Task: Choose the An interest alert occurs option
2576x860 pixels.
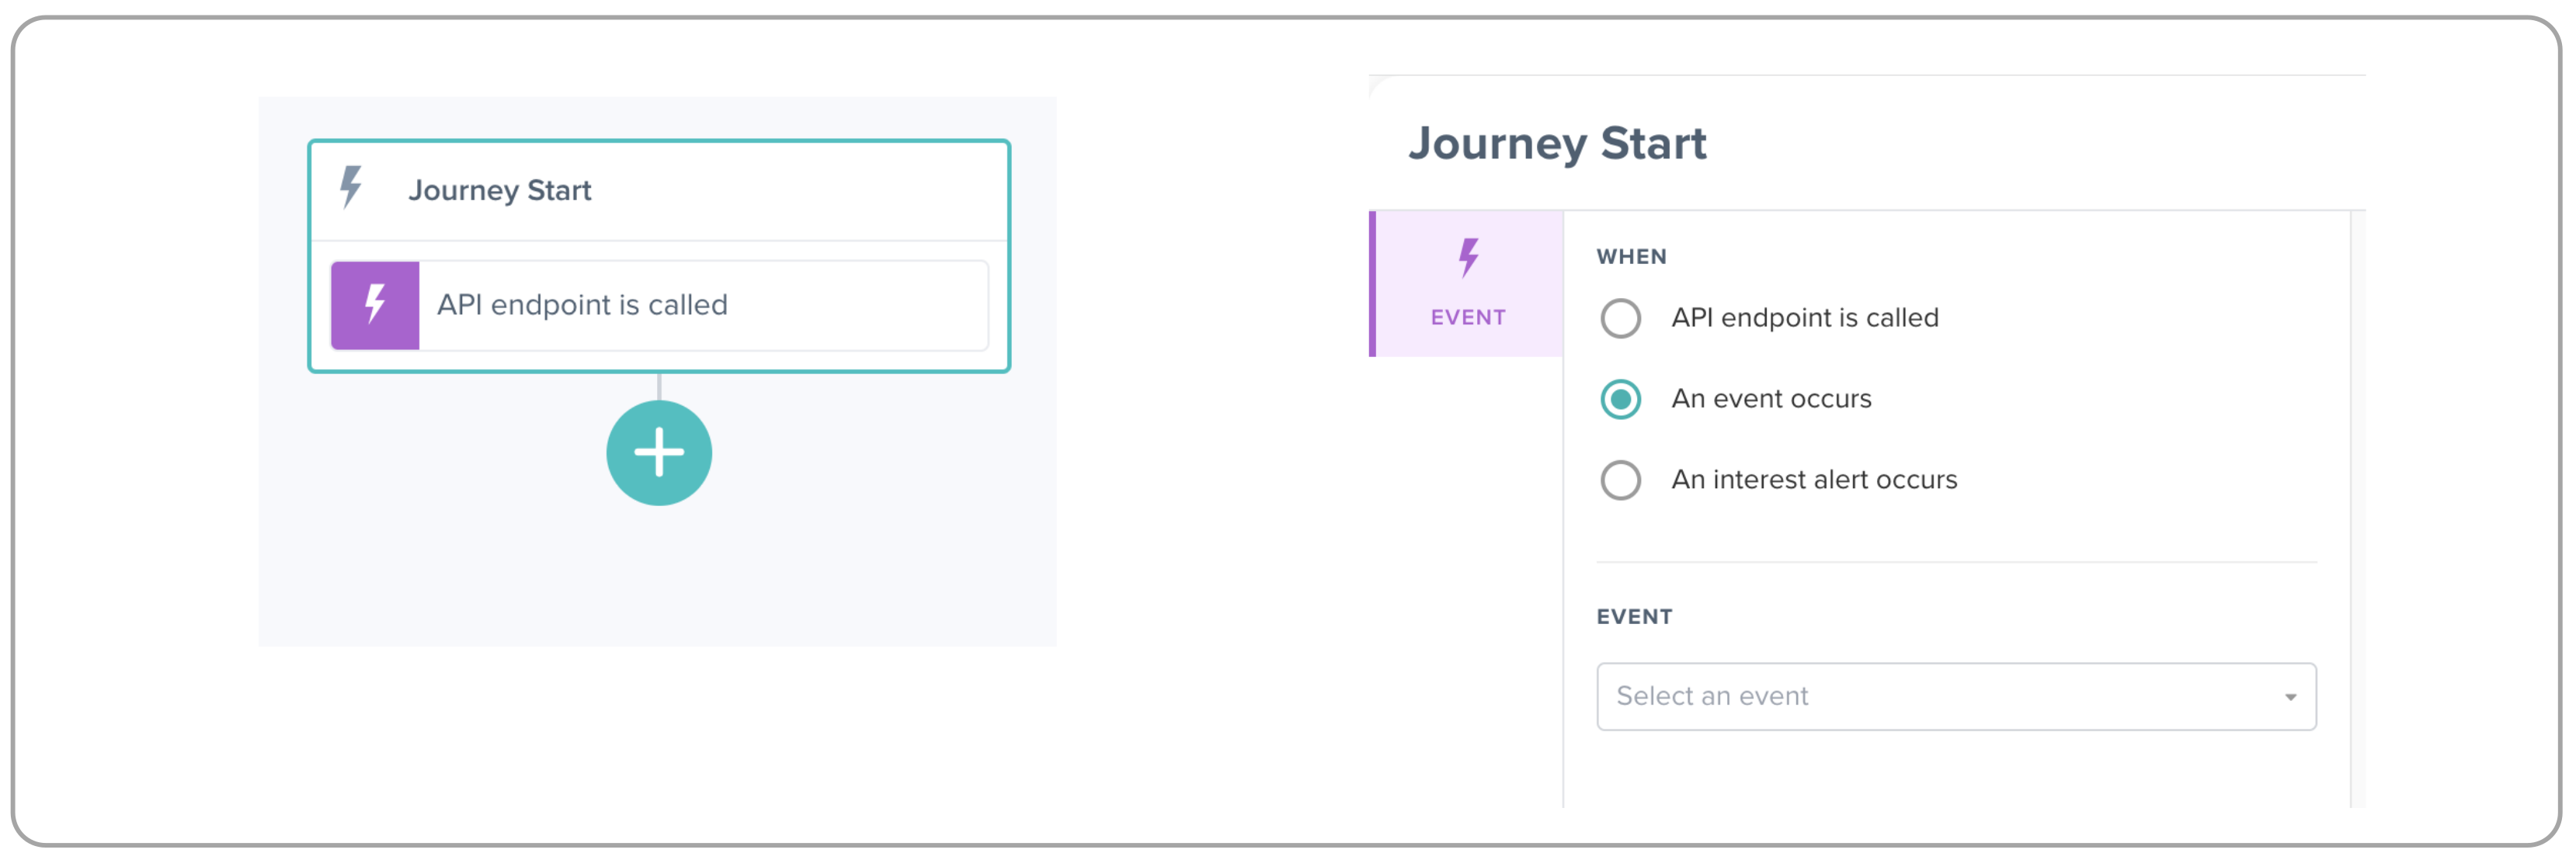Action: (1621, 480)
